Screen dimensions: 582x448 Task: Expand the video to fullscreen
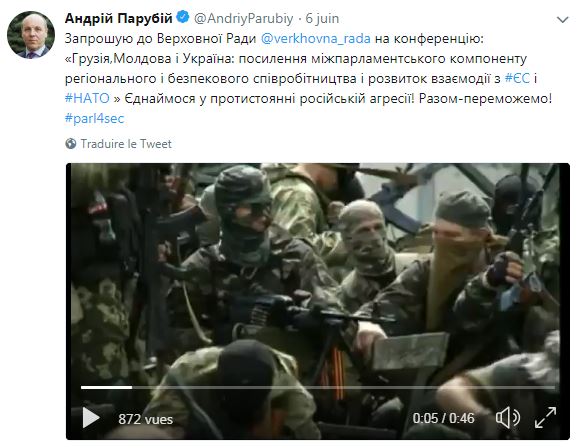(x=545, y=418)
